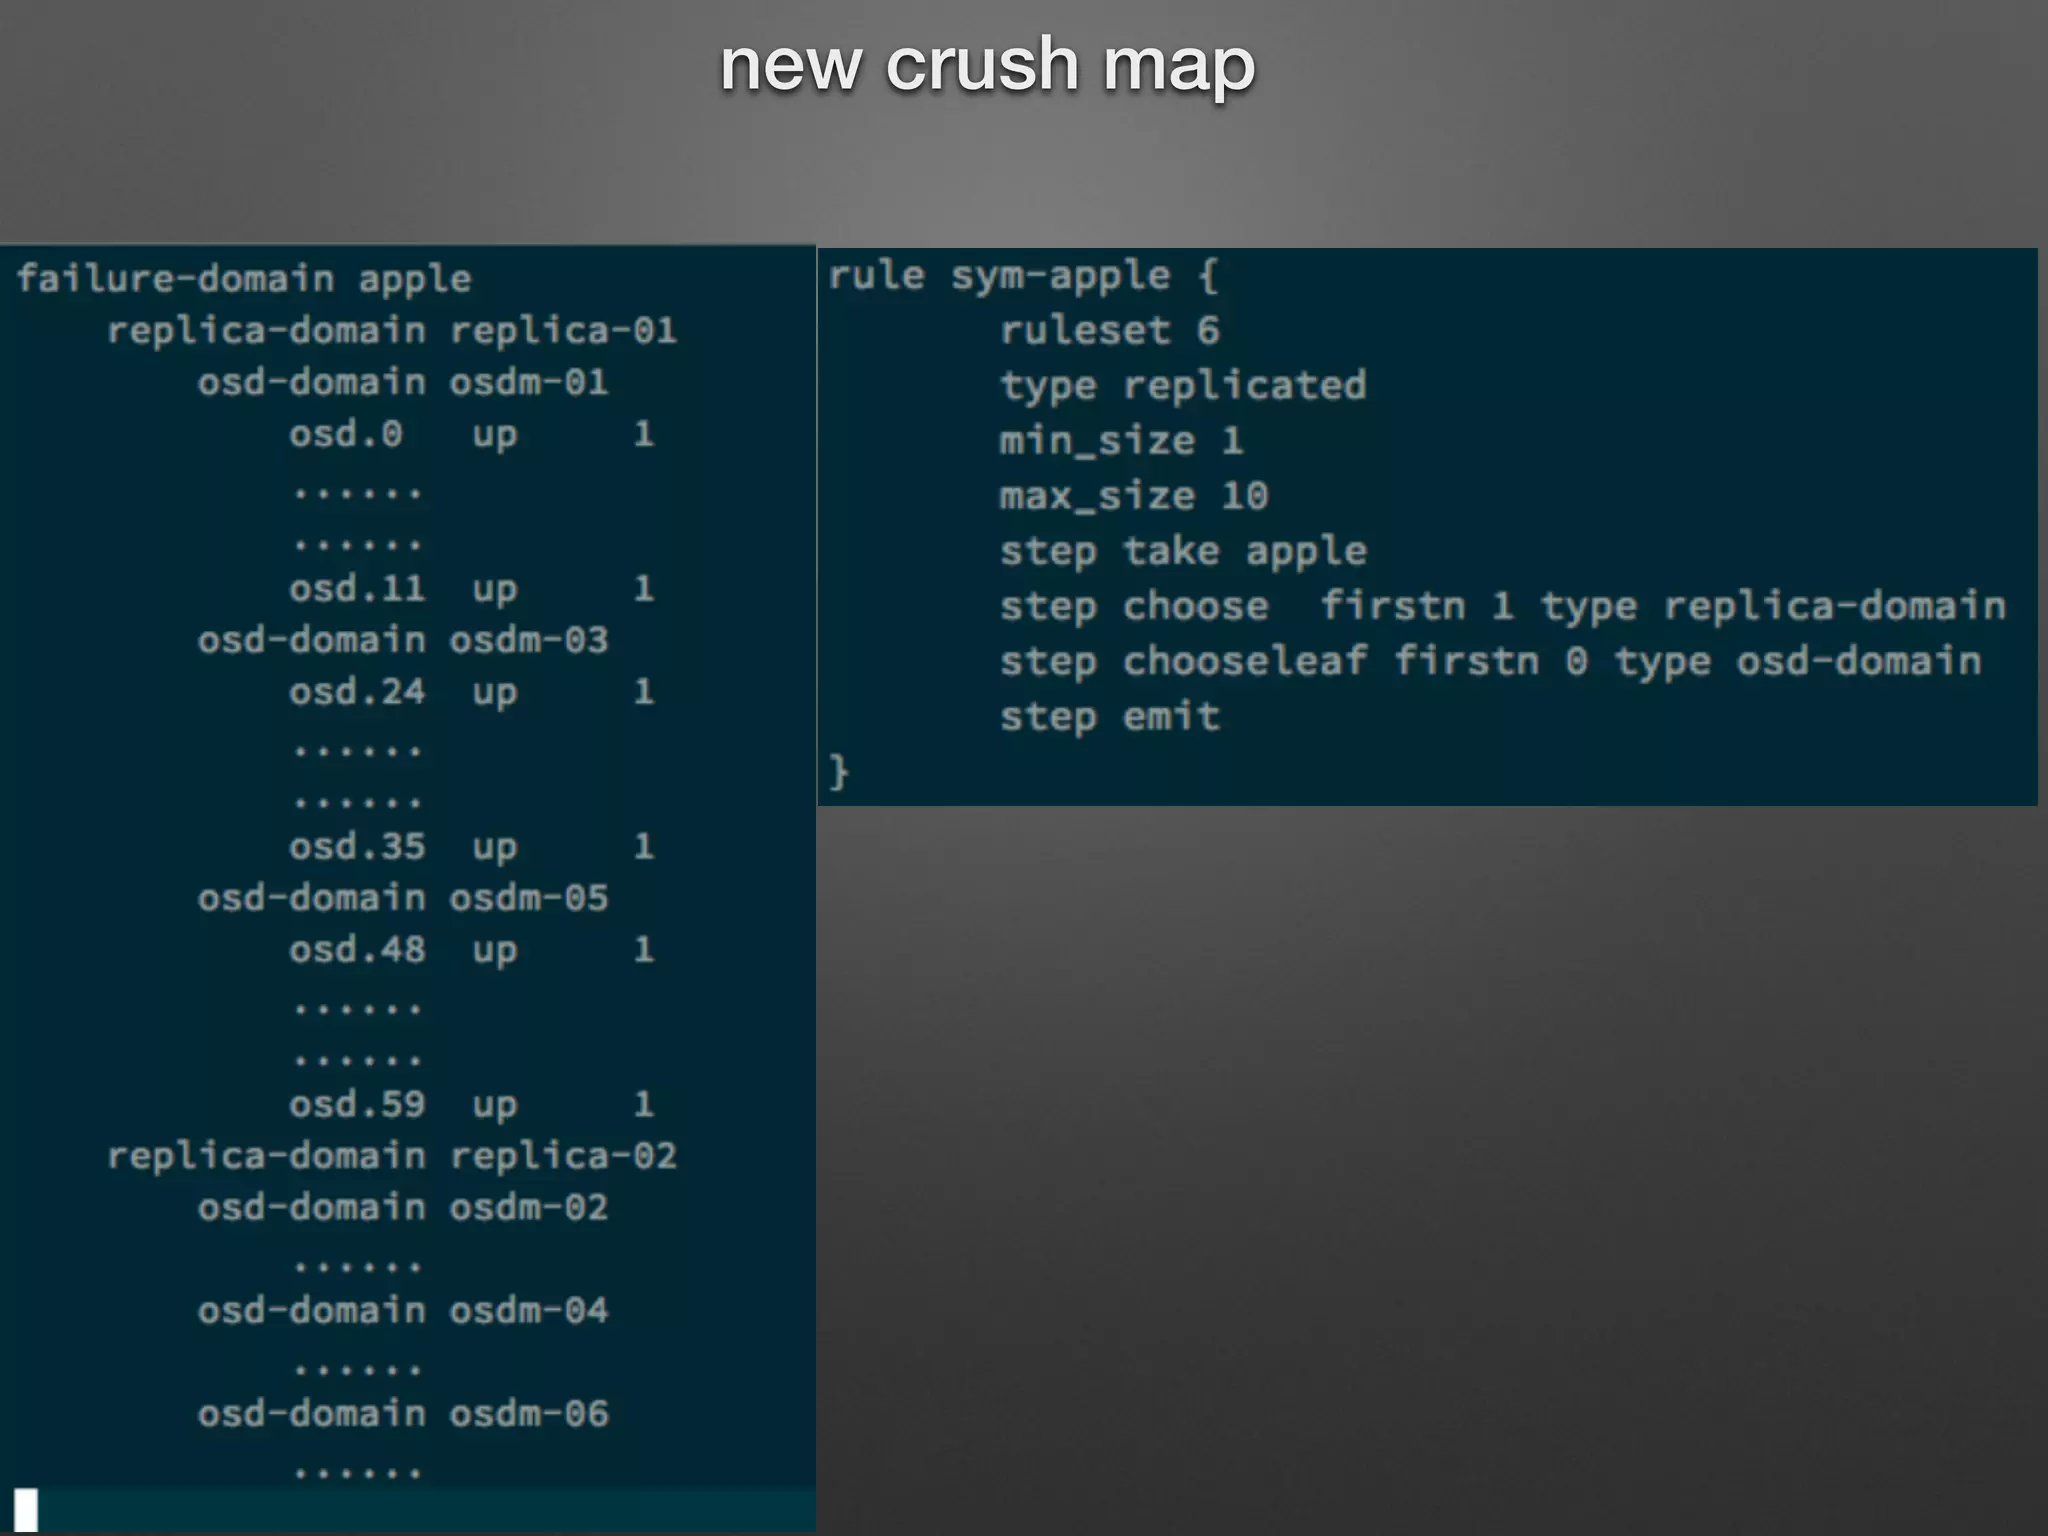Select the "rule sym-apple {" line
This screenshot has height=1536, width=2048.
tap(1023, 276)
